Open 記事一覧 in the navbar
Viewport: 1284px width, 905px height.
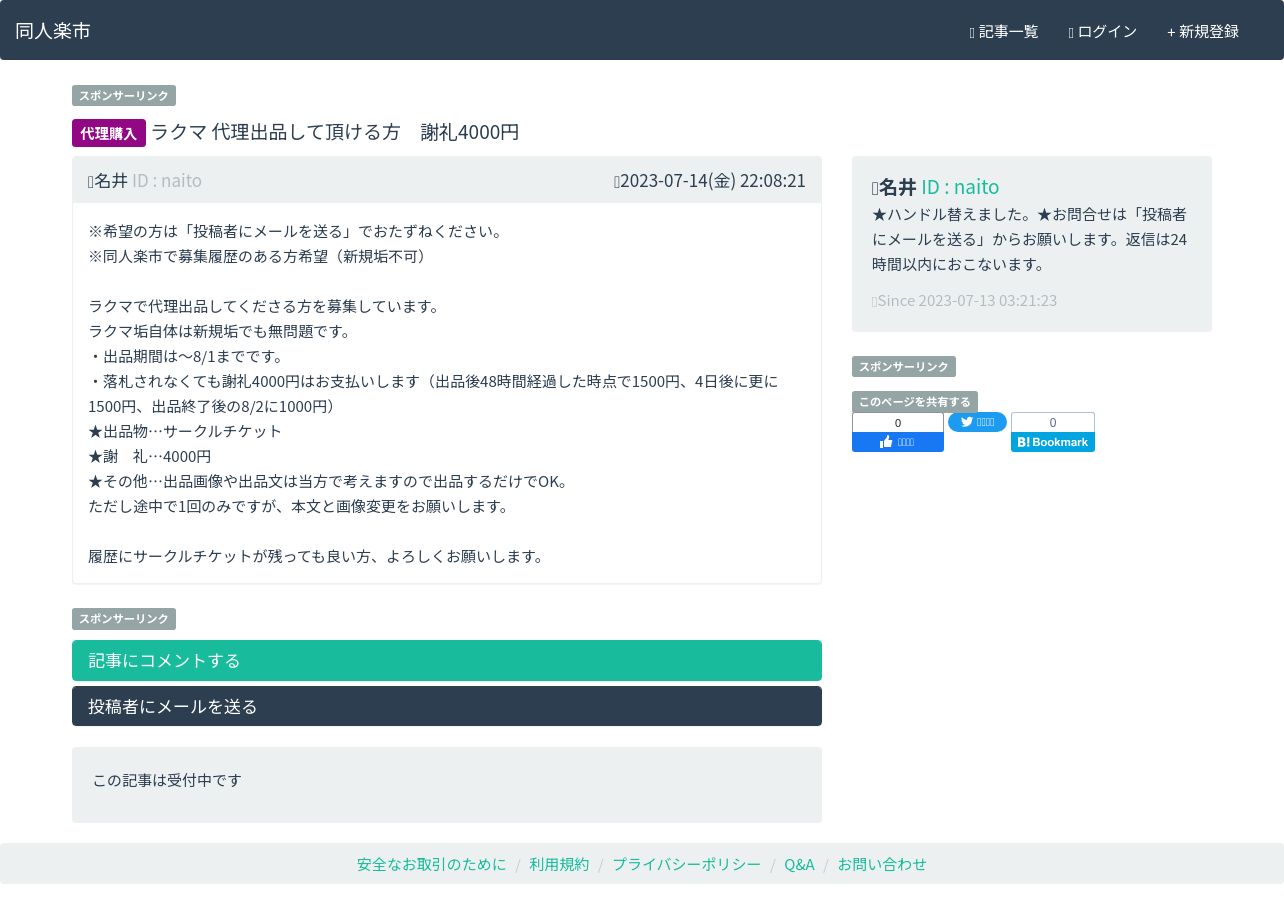1004,32
